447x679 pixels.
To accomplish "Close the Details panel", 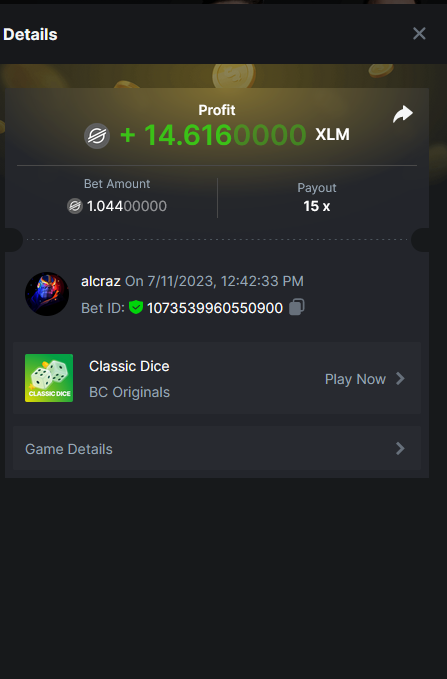I will [419, 33].
